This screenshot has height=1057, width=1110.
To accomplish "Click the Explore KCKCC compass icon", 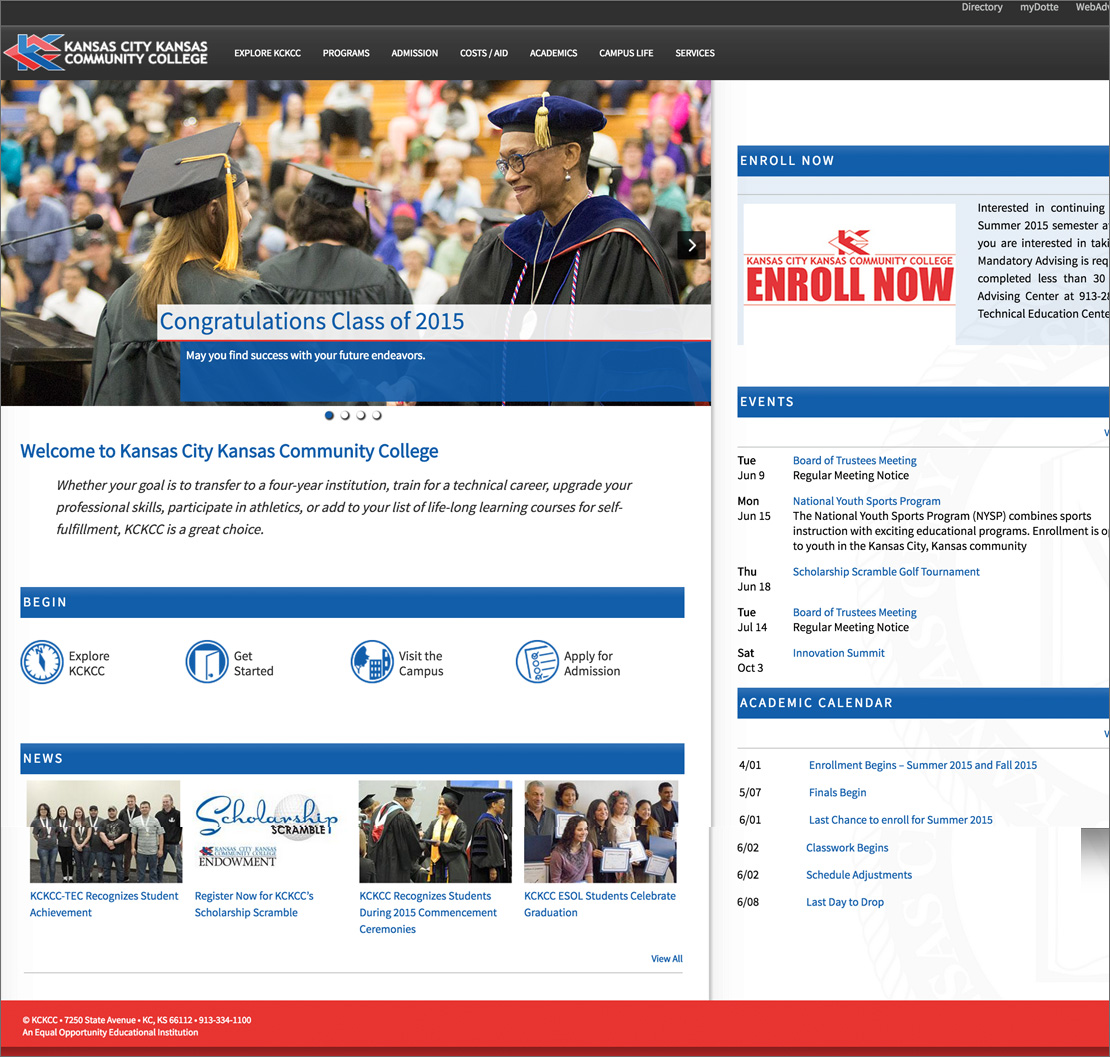I will pos(42,662).
